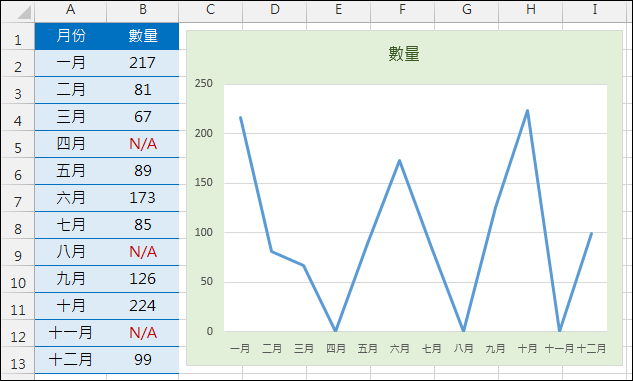633x381 pixels.
Task: Select column E header
Action: pyautogui.click(x=338, y=10)
